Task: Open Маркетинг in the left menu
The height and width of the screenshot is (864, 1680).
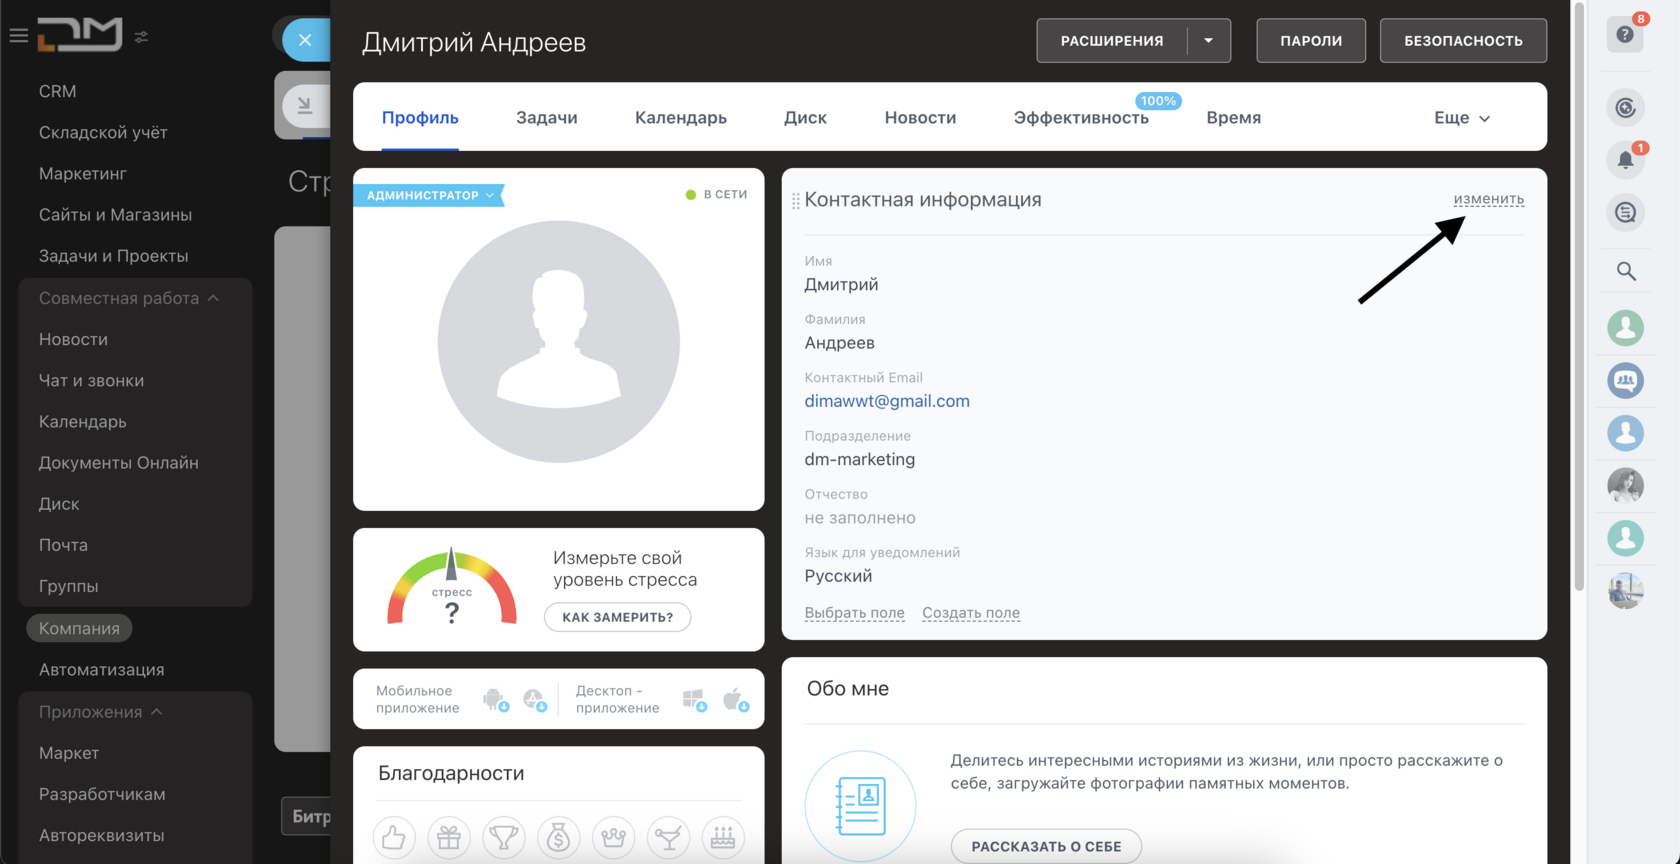Action: 82,173
